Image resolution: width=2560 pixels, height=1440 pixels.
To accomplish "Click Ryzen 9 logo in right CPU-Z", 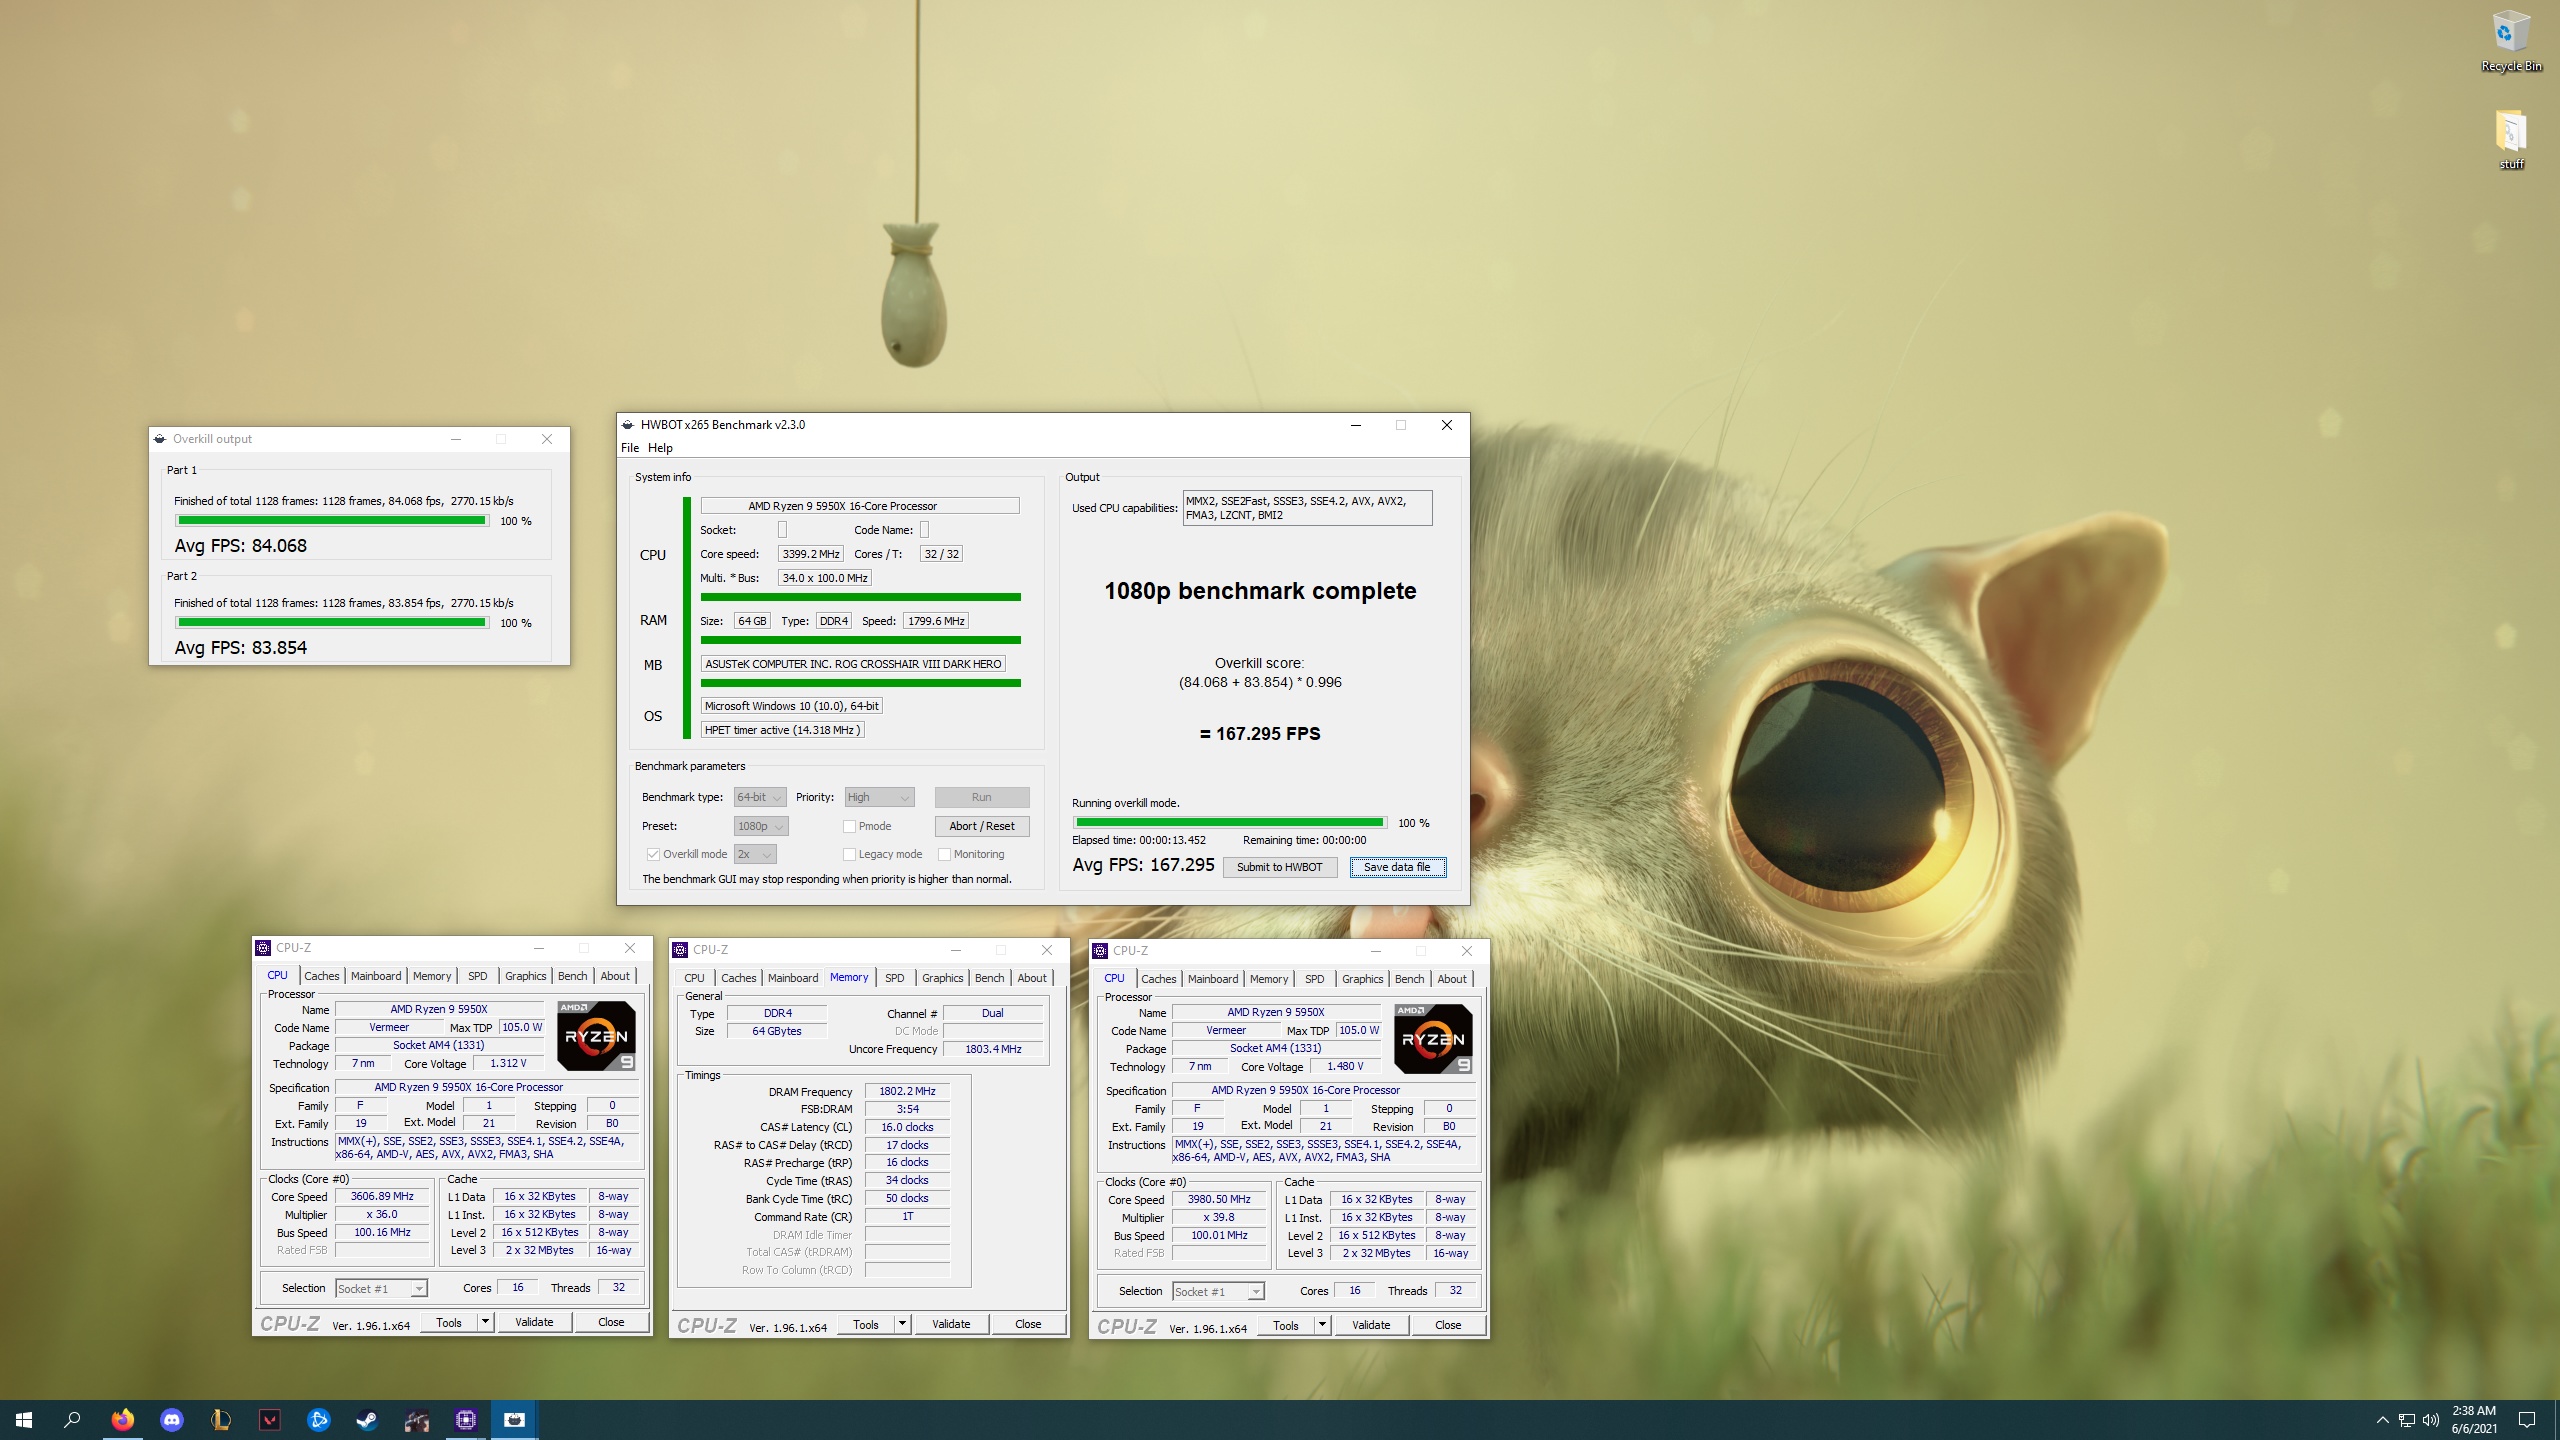I will (1433, 1039).
